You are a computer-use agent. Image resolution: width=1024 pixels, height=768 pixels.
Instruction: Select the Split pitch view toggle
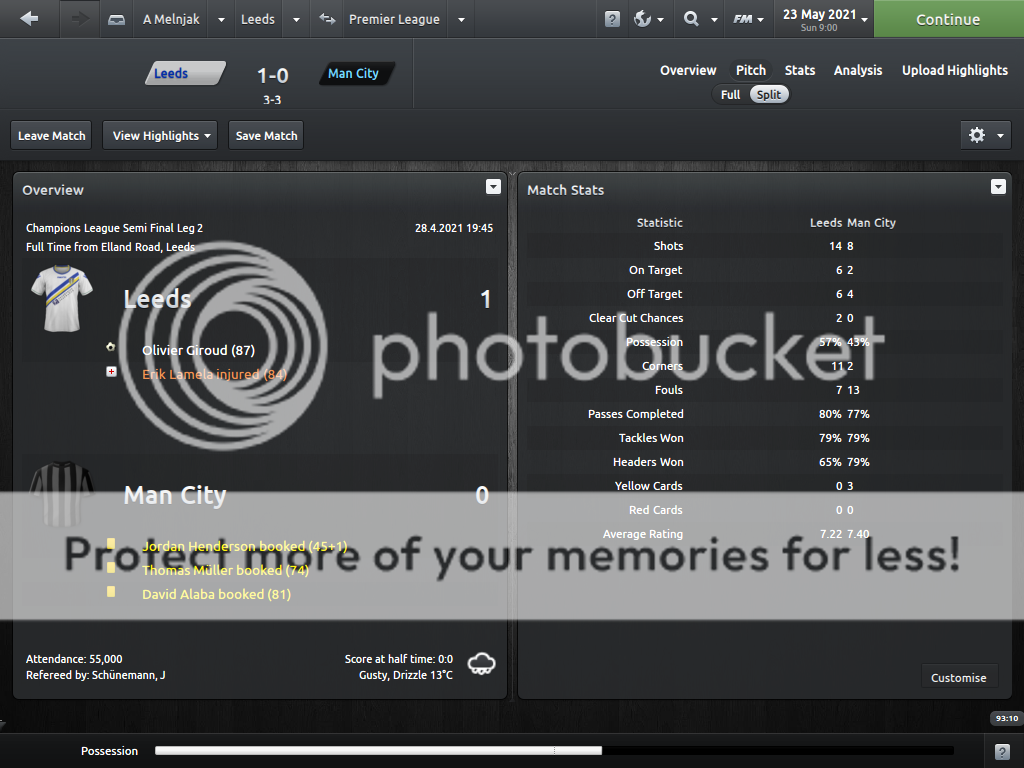click(769, 94)
